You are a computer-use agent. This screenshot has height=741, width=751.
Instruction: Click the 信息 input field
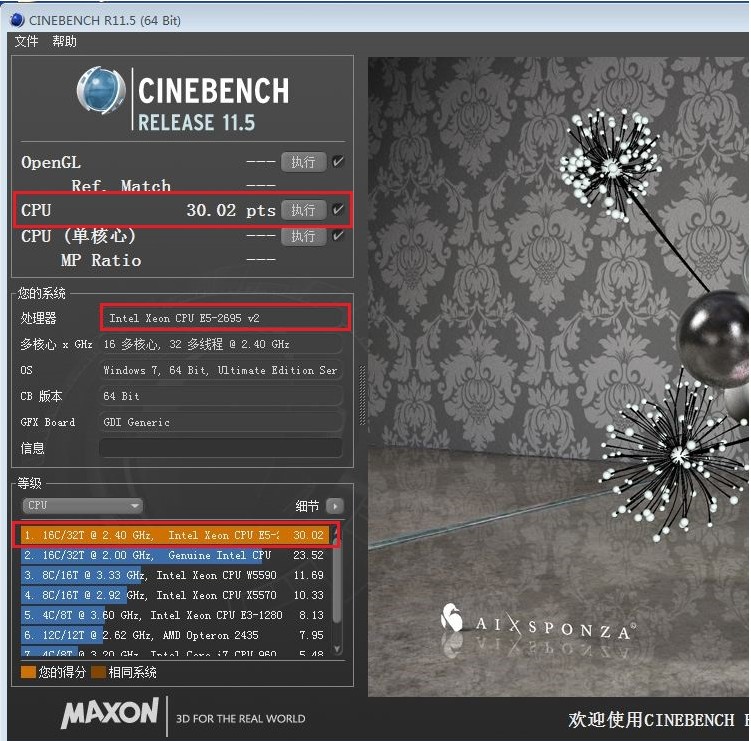(221, 448)
